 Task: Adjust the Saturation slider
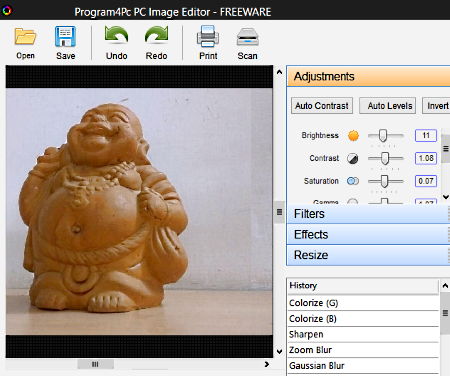click(x=384, y=181)
